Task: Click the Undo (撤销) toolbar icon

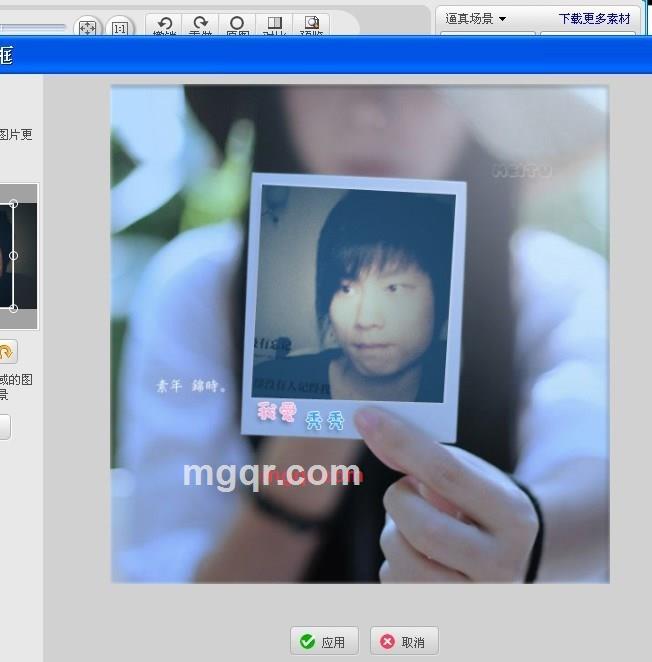Action: 164,25
